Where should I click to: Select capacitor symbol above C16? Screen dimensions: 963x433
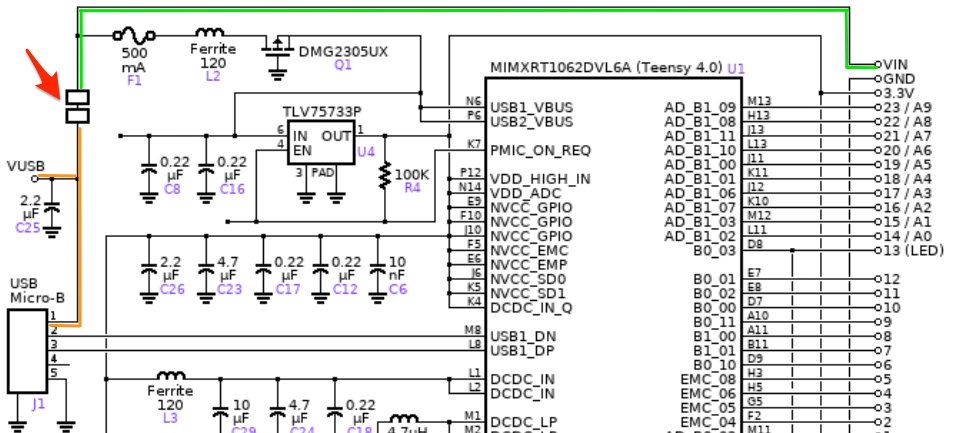point(205,170)
